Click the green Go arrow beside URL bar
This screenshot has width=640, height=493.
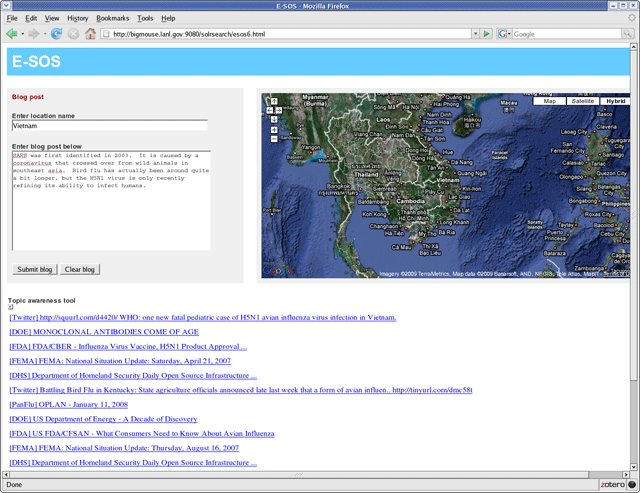(x=487, y=34)
